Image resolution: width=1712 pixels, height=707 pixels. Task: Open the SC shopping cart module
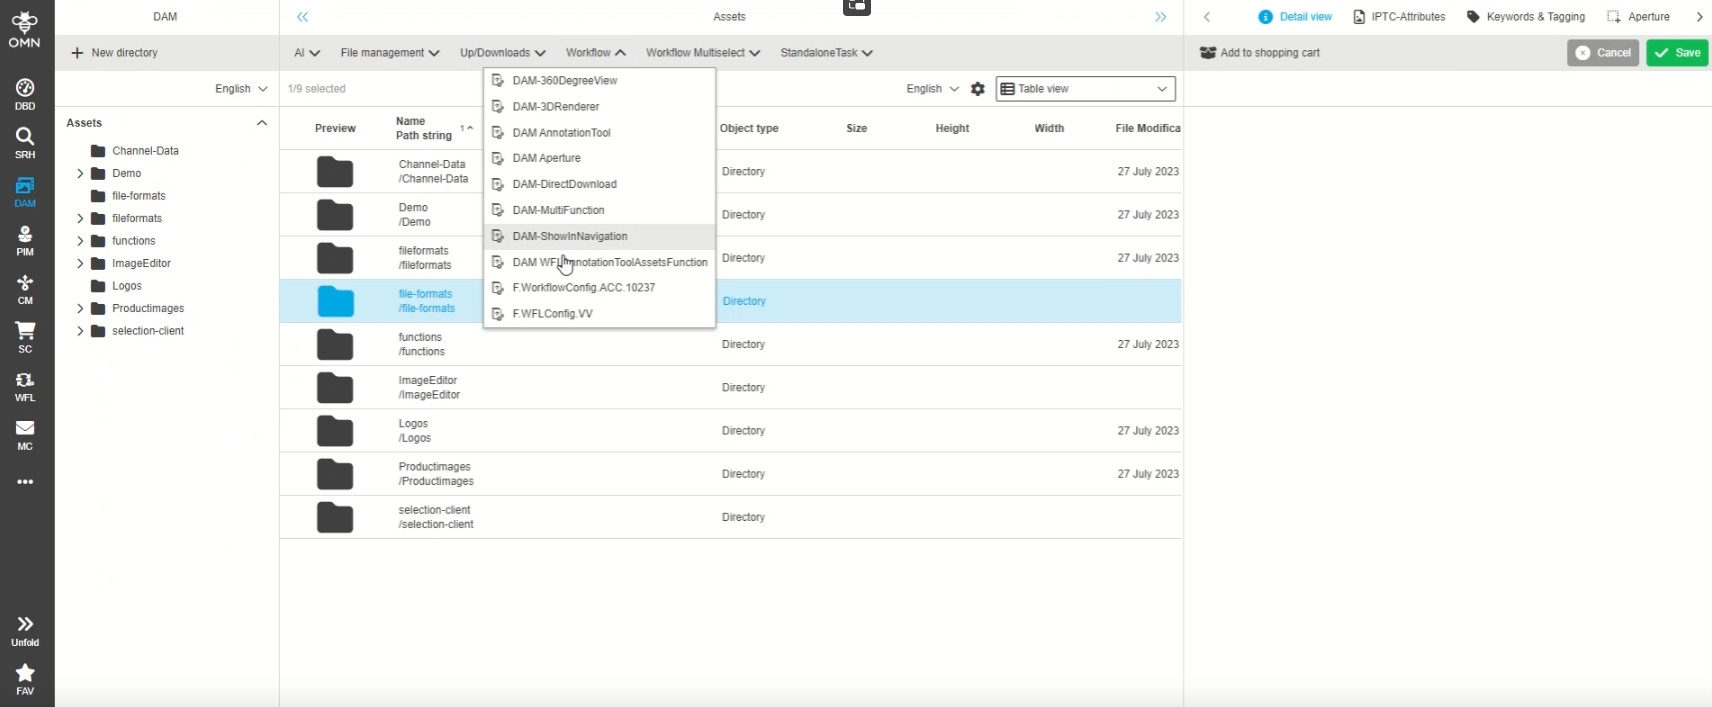pyautogui.click(x=25, y=336)
